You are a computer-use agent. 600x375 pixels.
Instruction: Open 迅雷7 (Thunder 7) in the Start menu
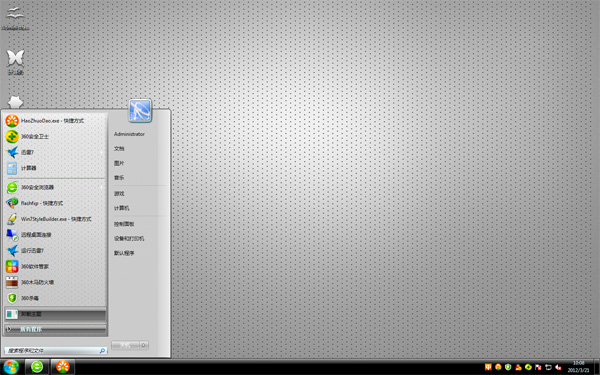click(x=55, y=152)
